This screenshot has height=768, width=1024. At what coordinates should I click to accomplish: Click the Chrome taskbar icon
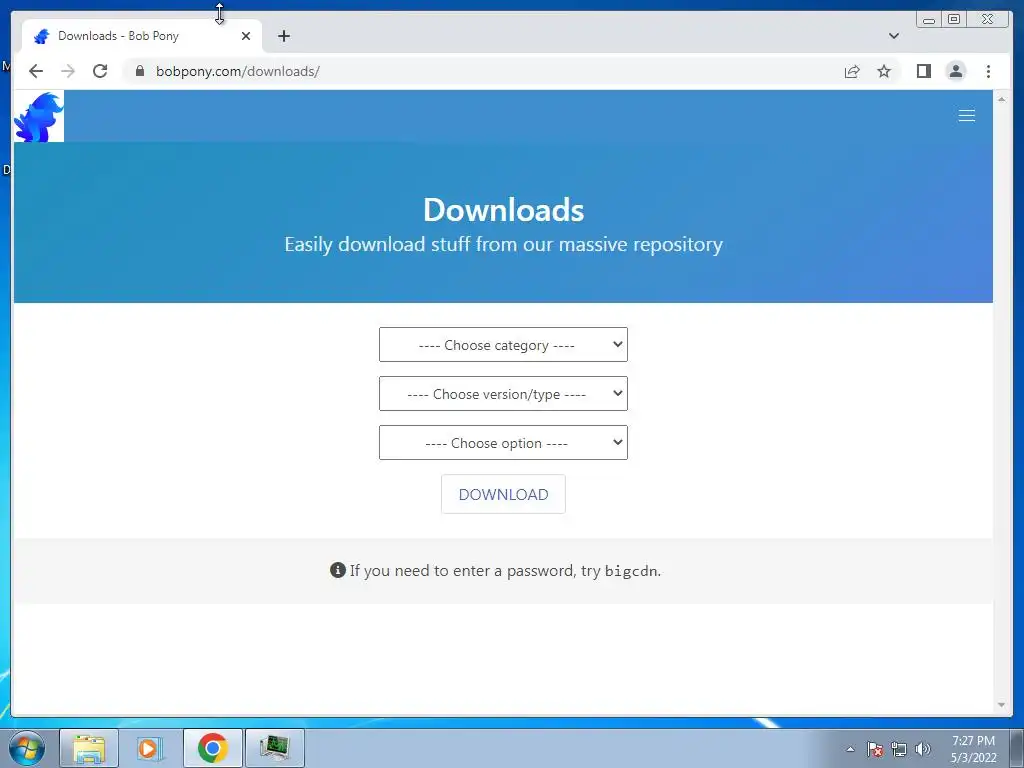(212, 748)
